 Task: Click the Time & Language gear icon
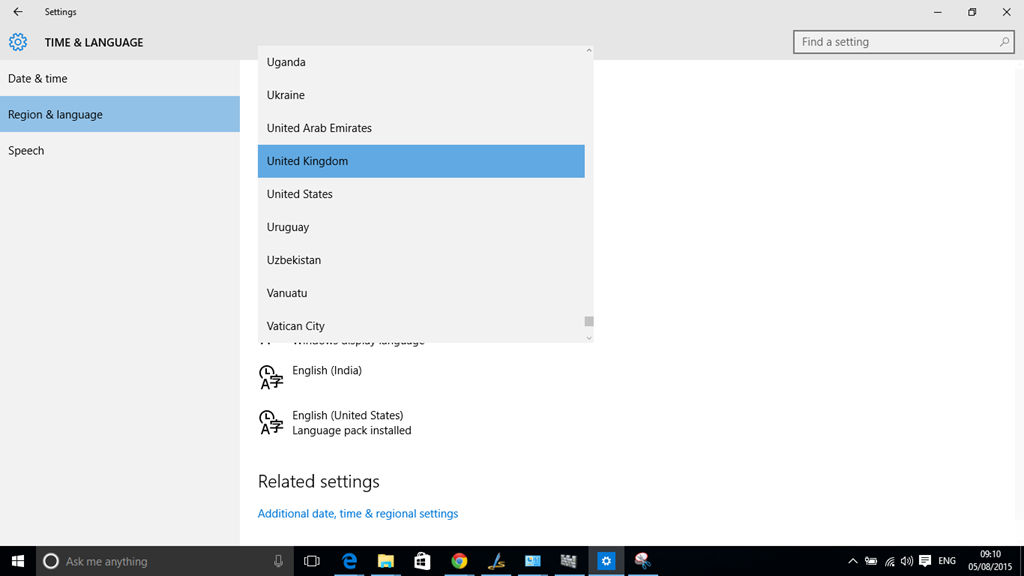pos(18,42)
